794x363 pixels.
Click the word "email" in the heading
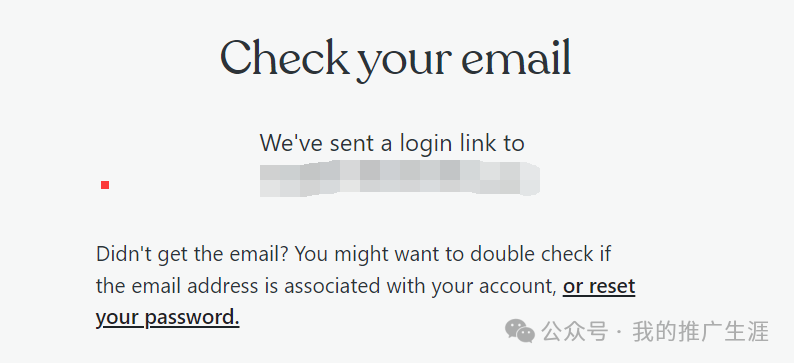tap(517, 57)
